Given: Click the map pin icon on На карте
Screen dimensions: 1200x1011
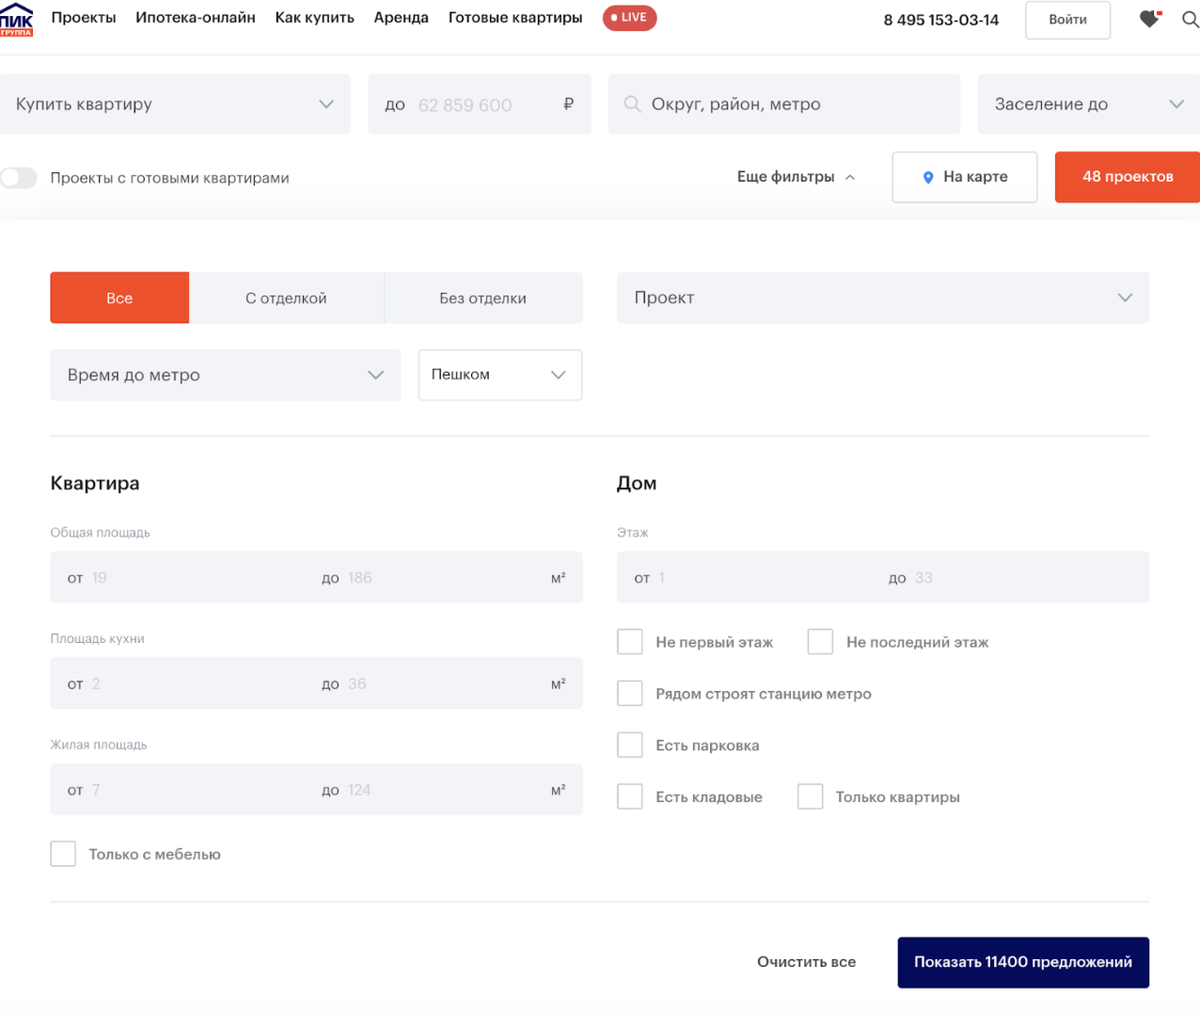Looking at the screenshot, I should (x=928, y=177).
